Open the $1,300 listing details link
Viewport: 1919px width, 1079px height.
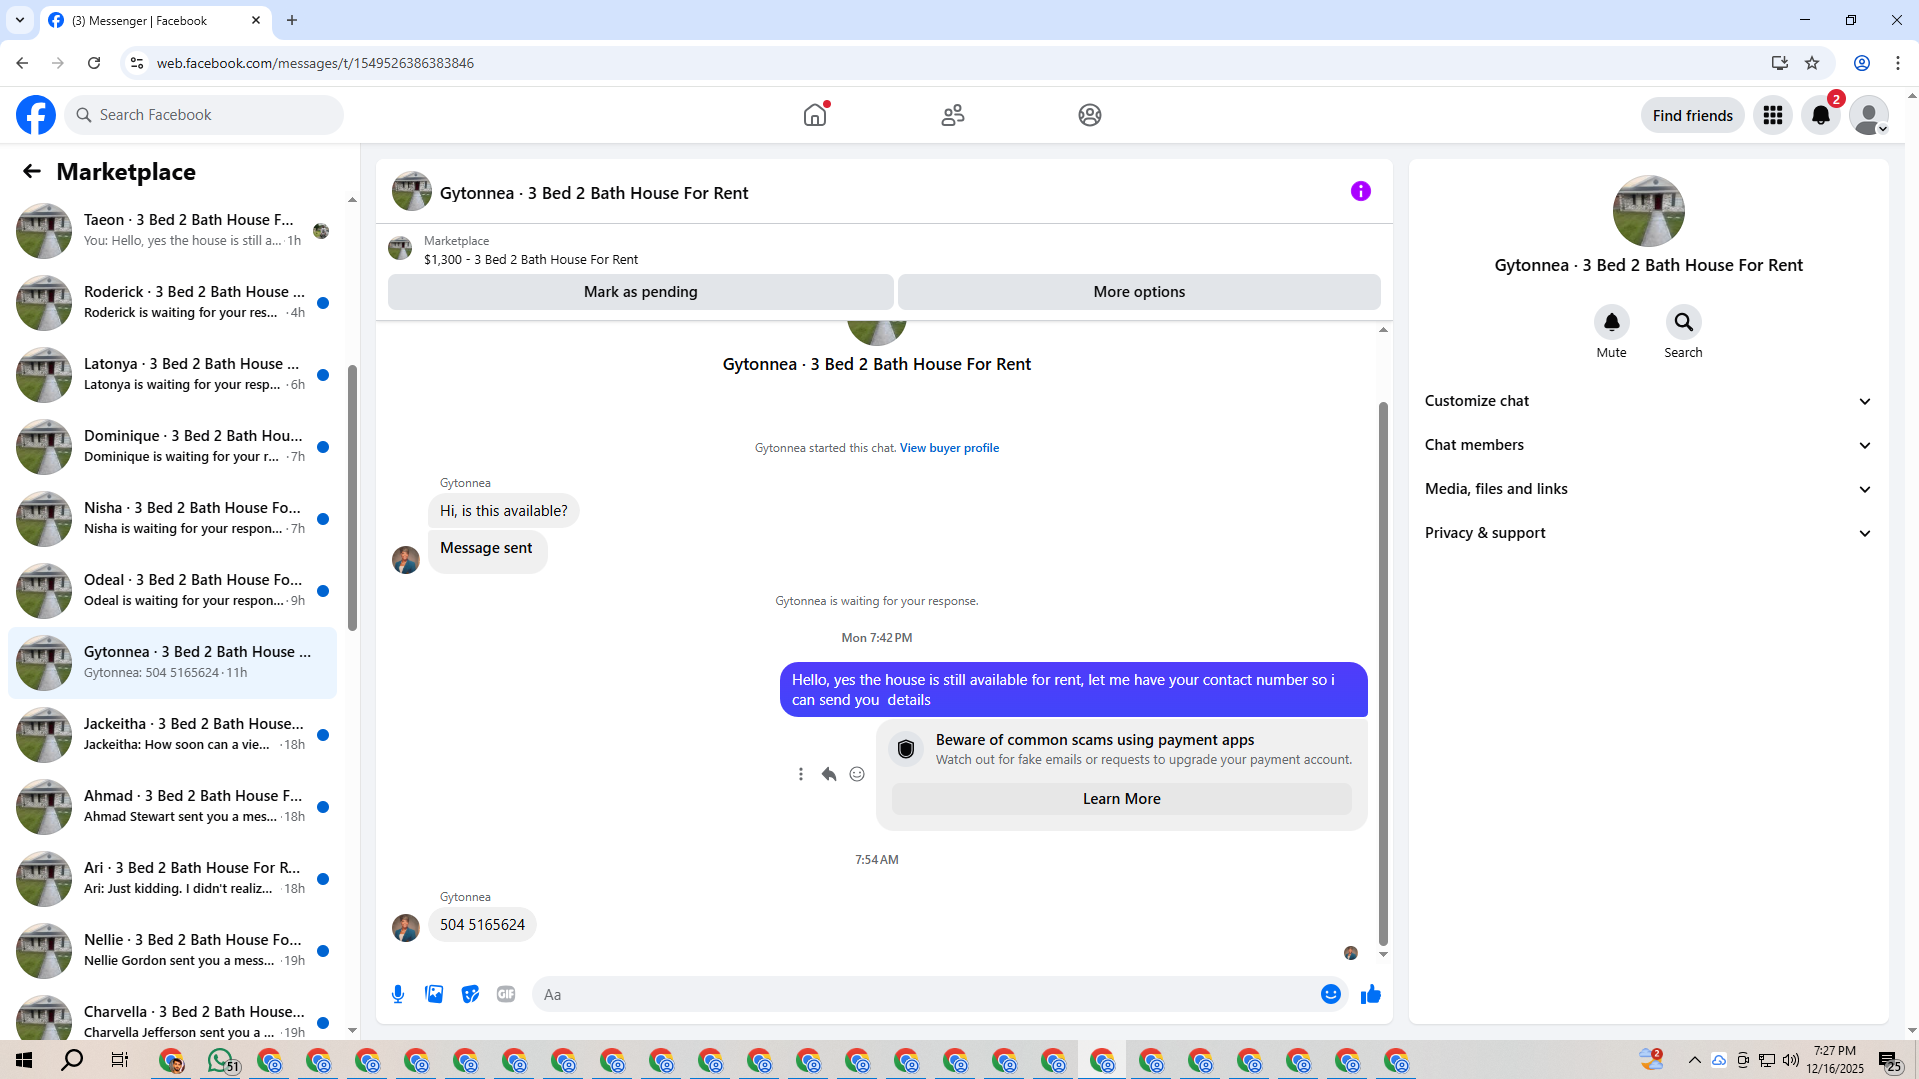(531, 260)
